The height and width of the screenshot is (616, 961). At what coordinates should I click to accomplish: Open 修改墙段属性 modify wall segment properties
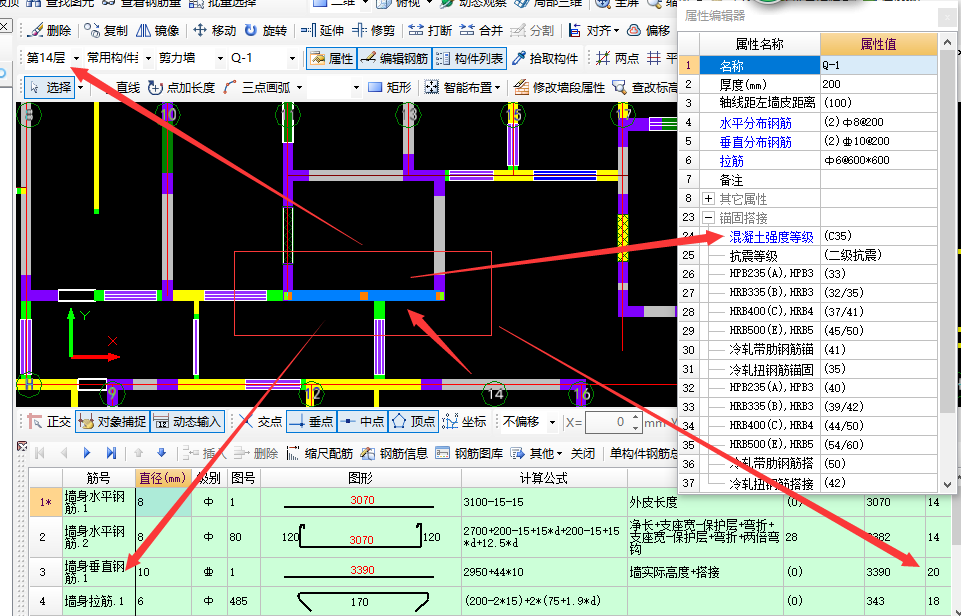coord(560,88)
